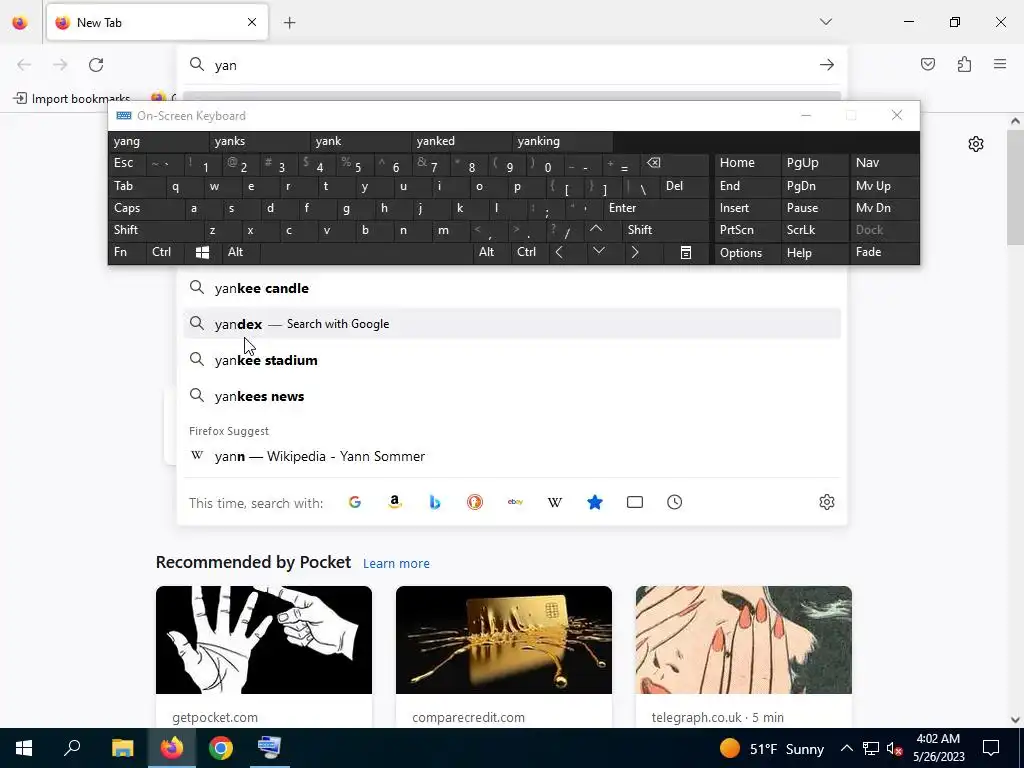This screenshot has width=1024, height=768.
Task: Click context menu key on On-Screen Keyboard
Action: (686, 253)
